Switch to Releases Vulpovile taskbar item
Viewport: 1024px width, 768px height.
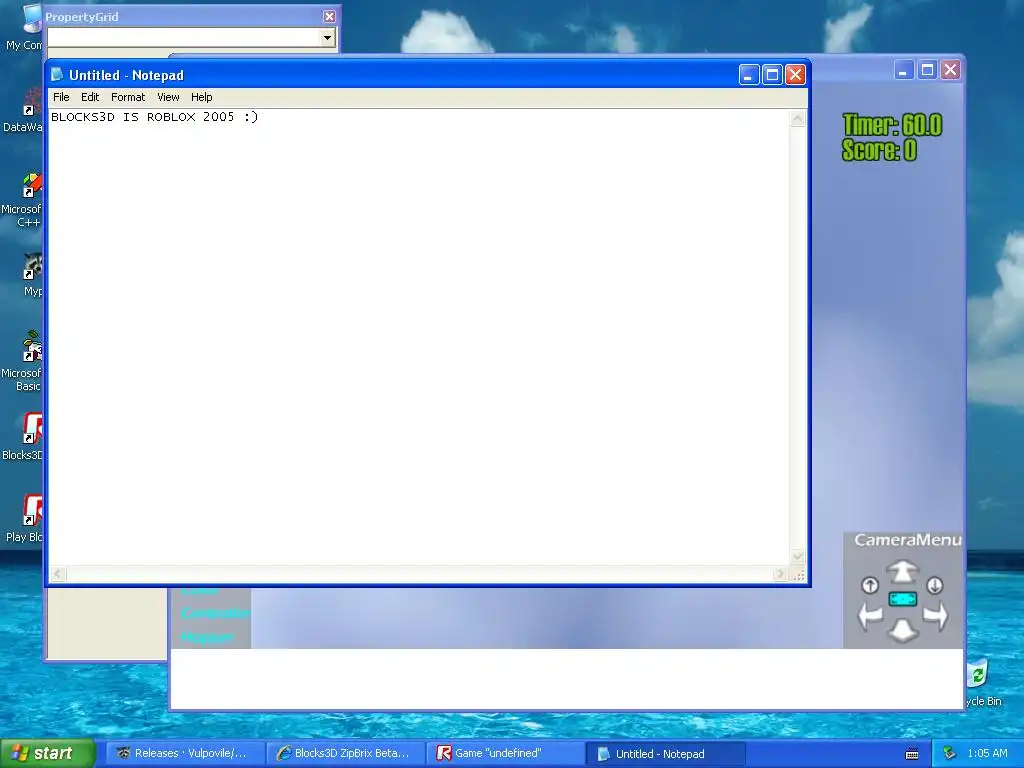(x=185, y=754)
